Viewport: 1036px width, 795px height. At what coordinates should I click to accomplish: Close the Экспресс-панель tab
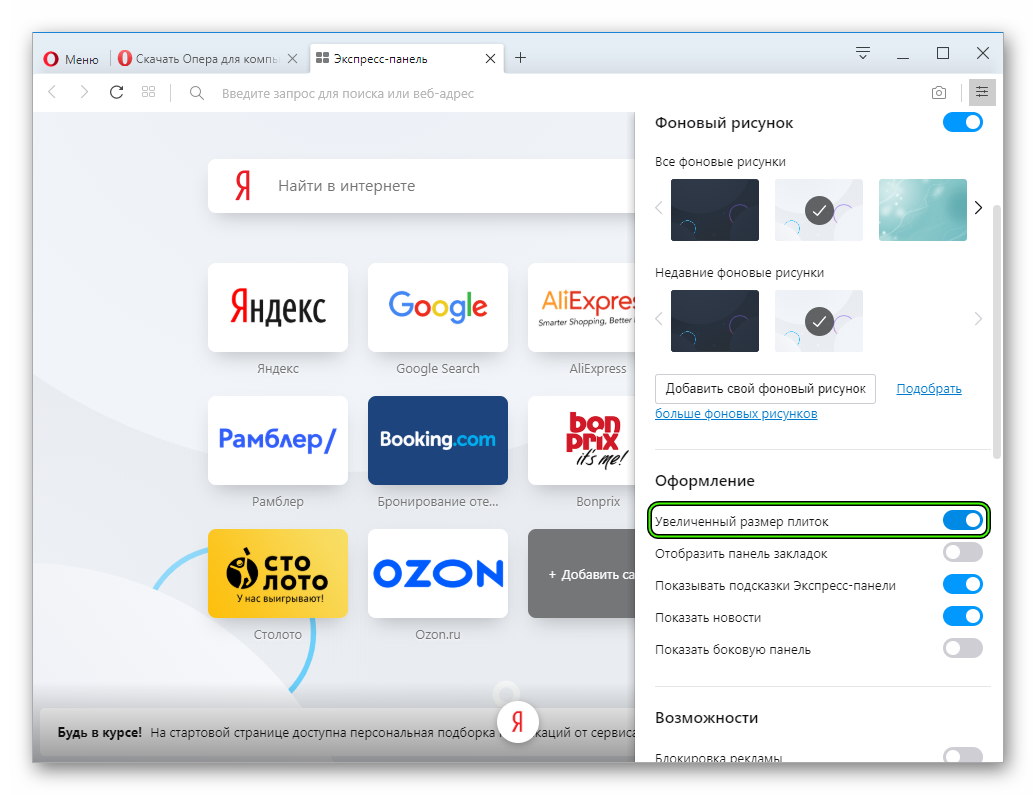[x=490, y=59]
